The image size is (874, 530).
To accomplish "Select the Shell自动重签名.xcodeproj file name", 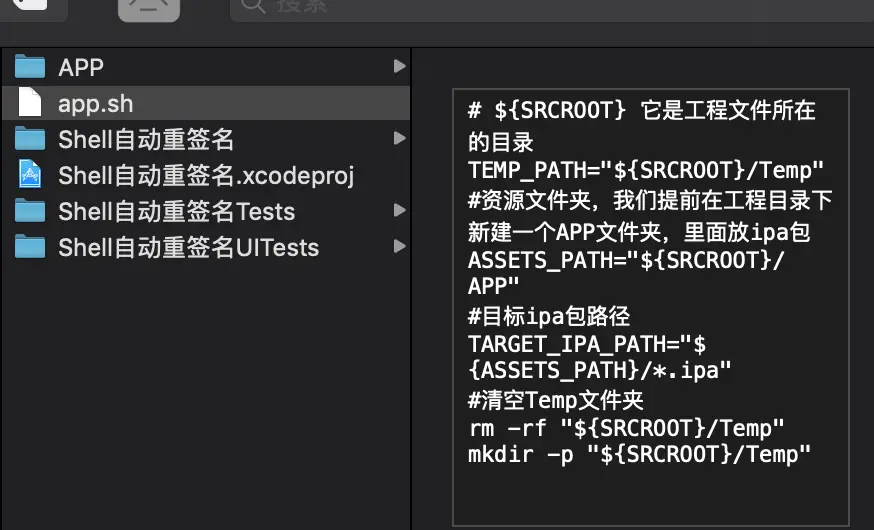I will pyautogui.click(x=206, y=176).
